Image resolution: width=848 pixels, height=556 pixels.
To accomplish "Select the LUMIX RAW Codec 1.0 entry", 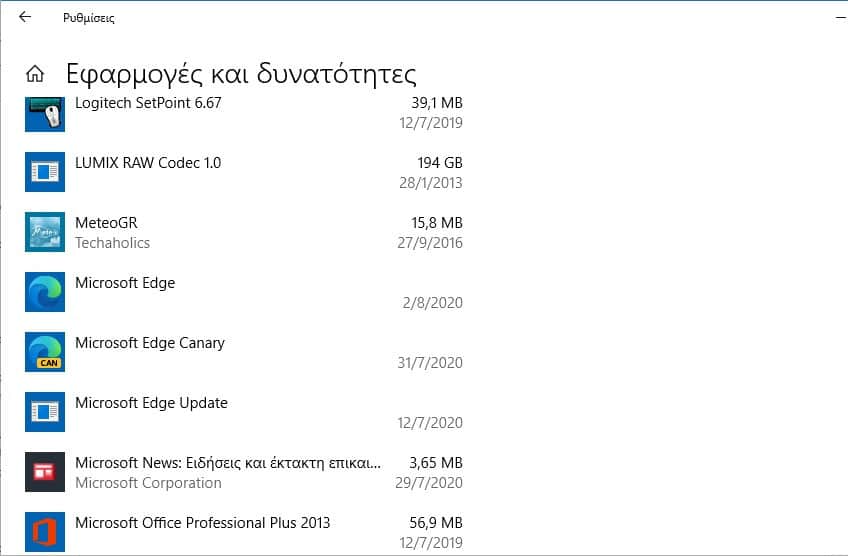I will [148, 163].
